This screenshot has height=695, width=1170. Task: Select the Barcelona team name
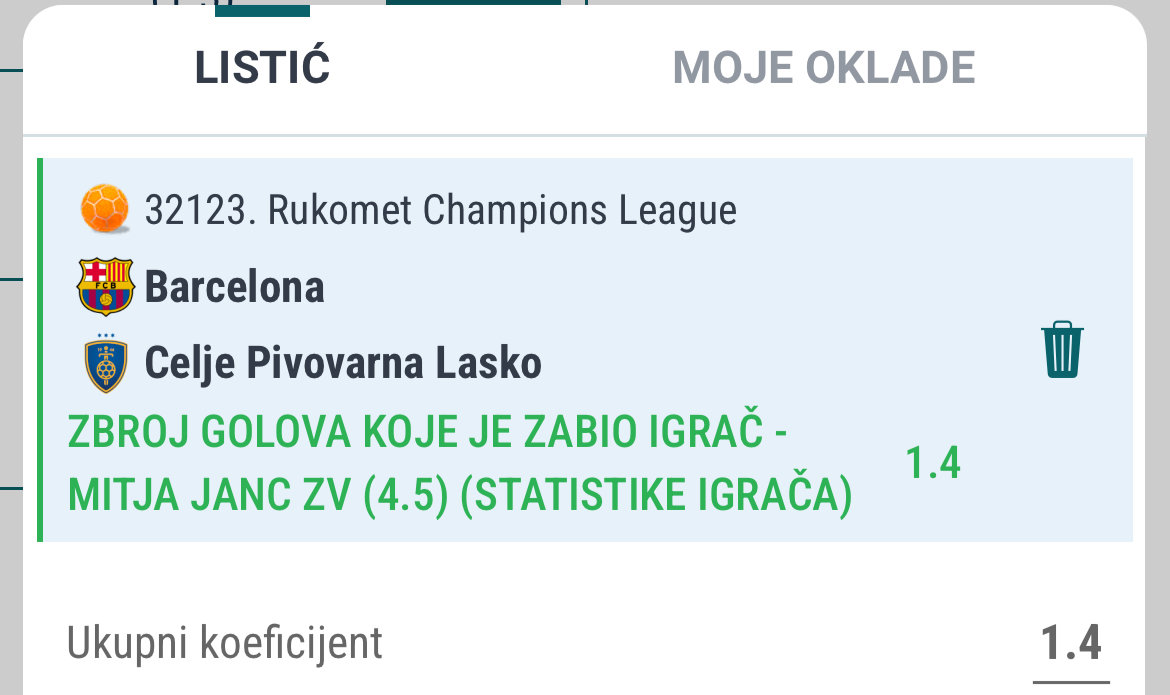point(235,288)
